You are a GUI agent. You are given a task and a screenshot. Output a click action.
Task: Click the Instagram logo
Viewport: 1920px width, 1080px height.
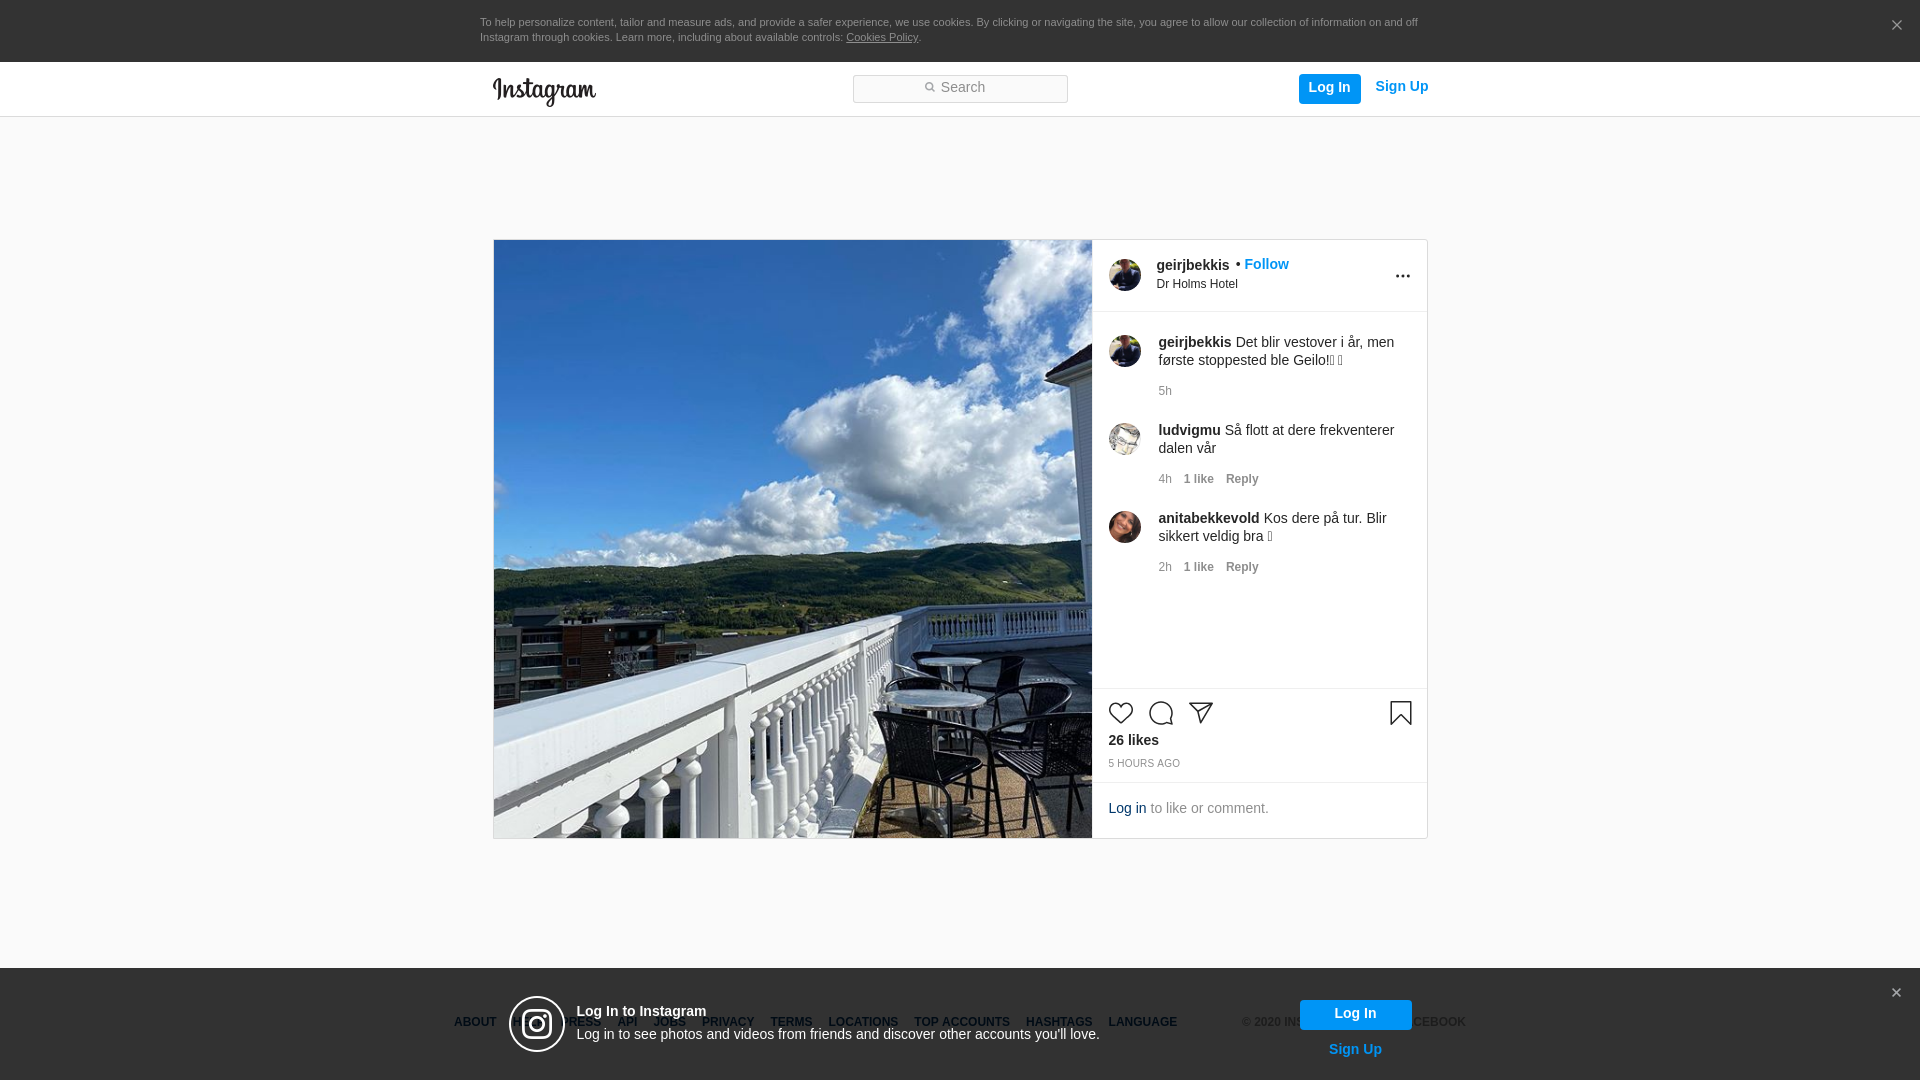coord(544,91)
